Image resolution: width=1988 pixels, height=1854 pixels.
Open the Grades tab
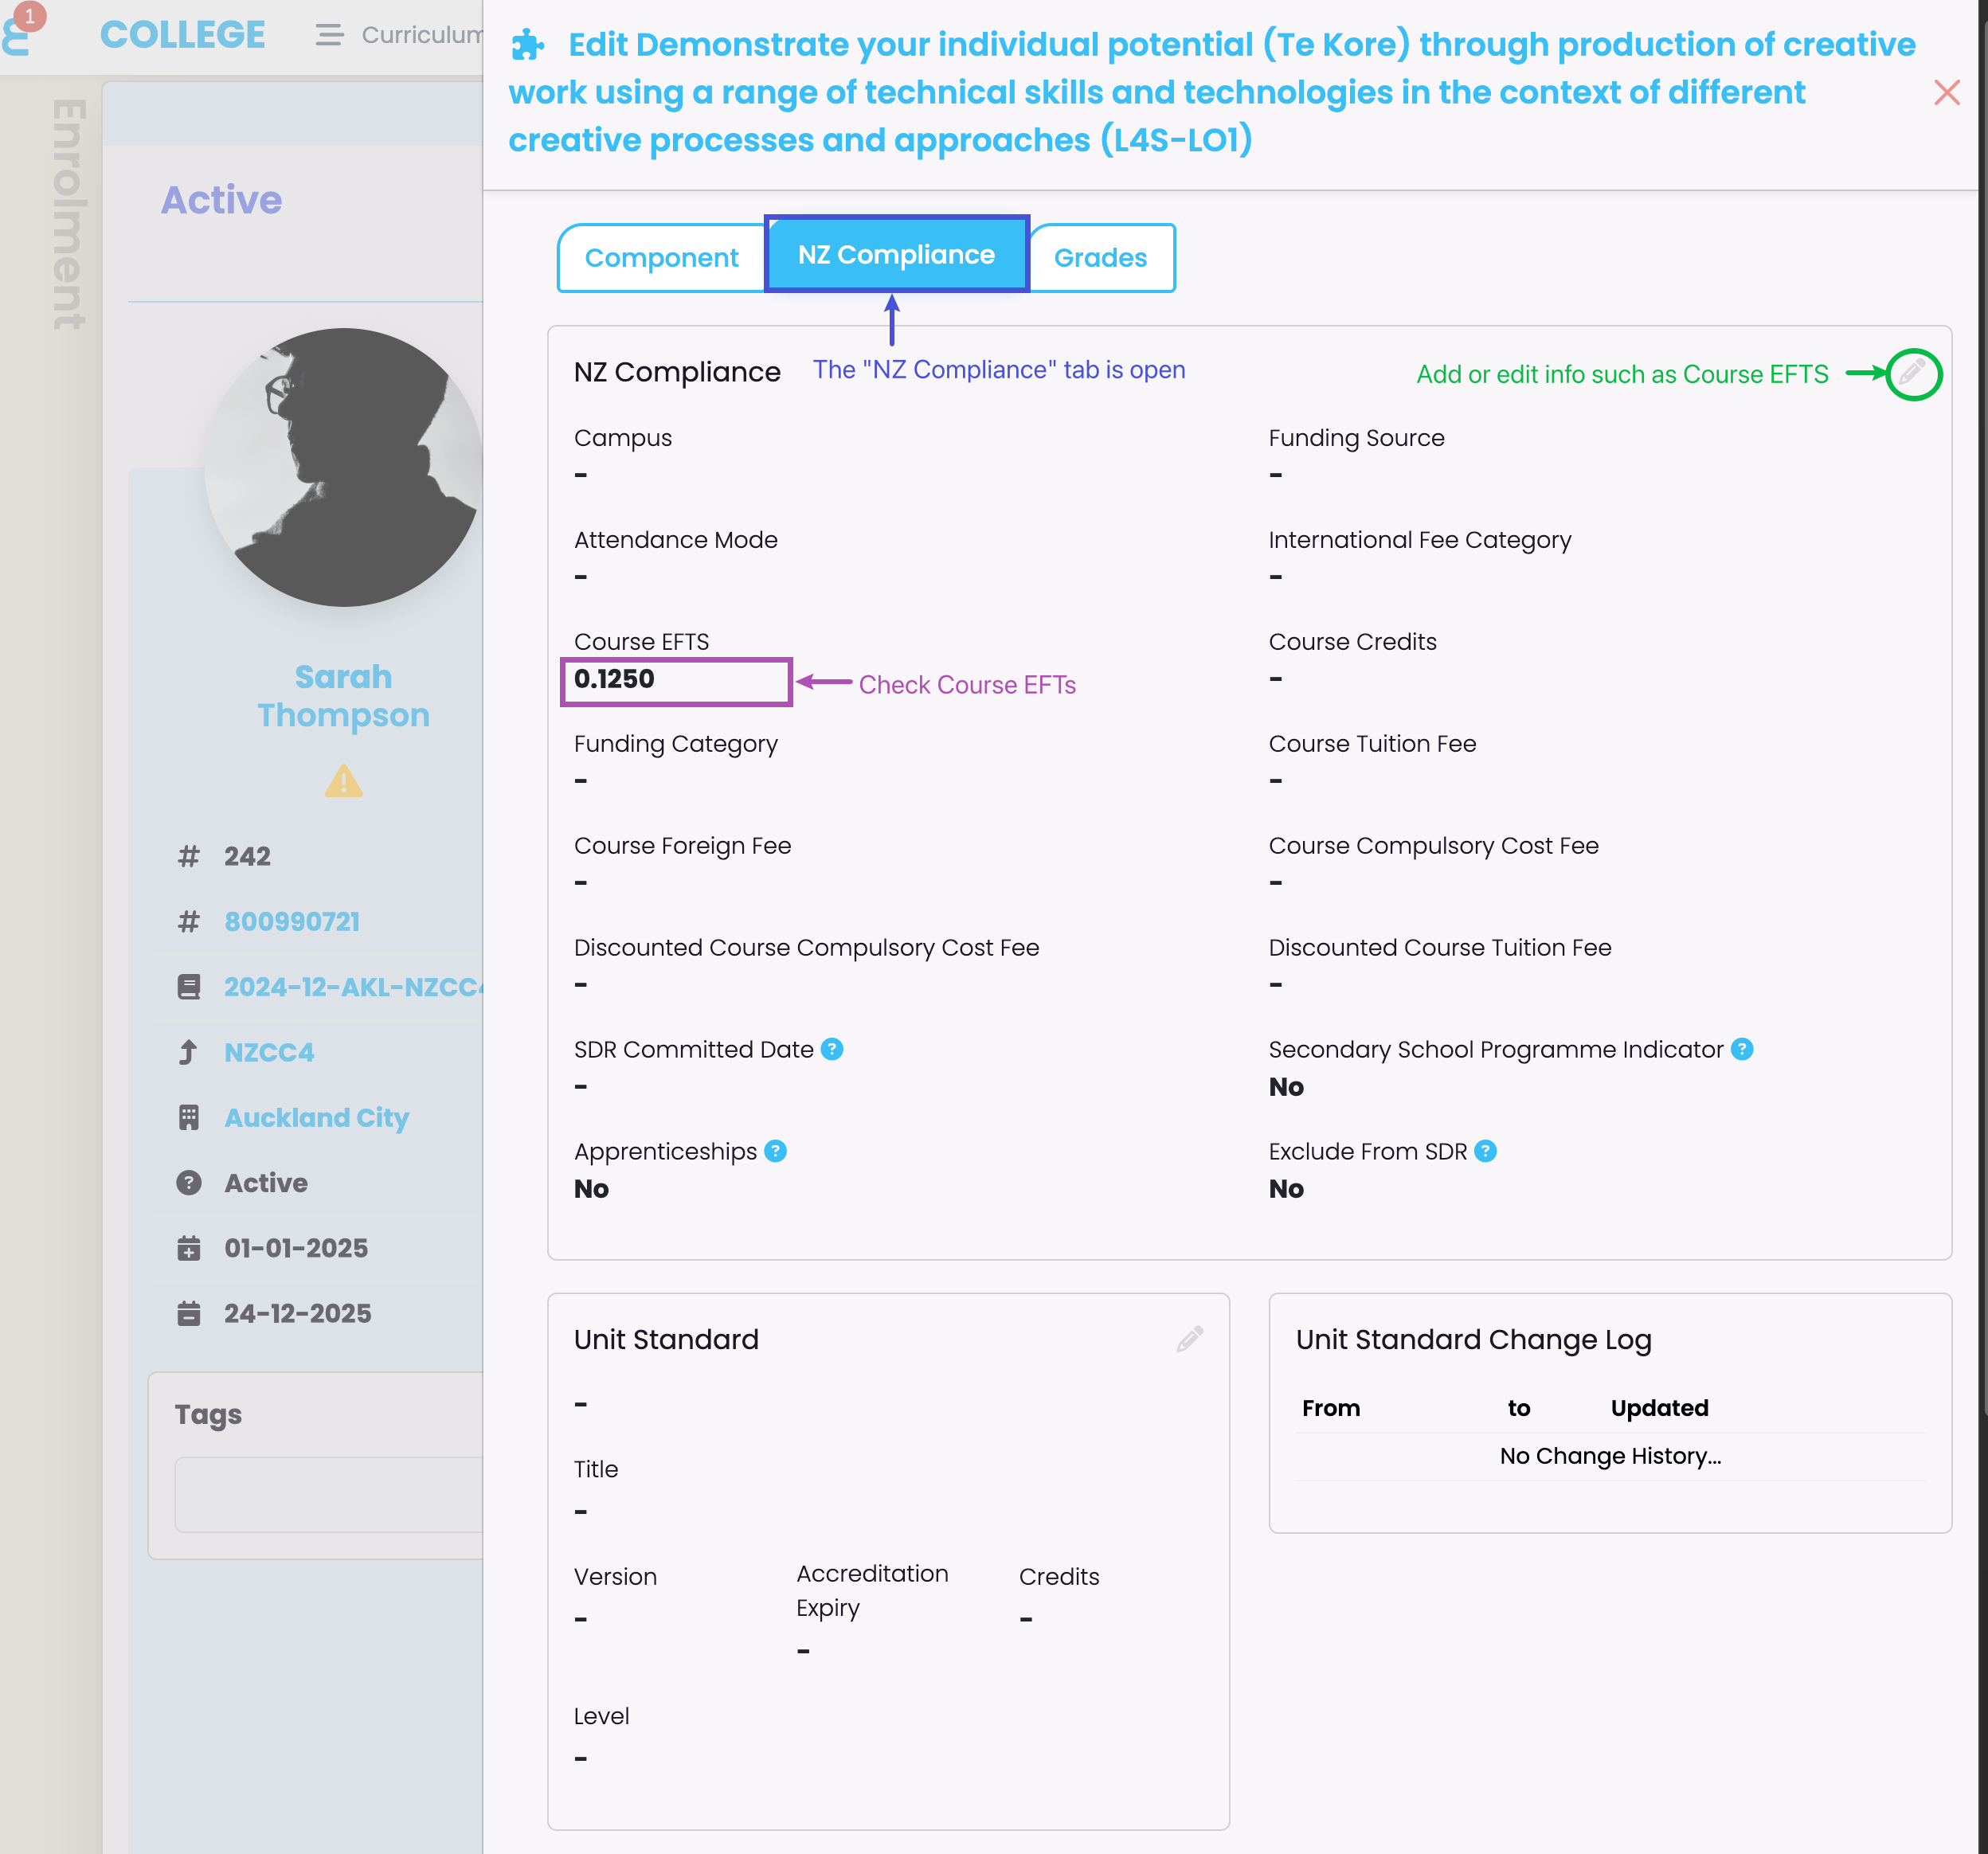pyautogui.click(x=1100, y=258)
